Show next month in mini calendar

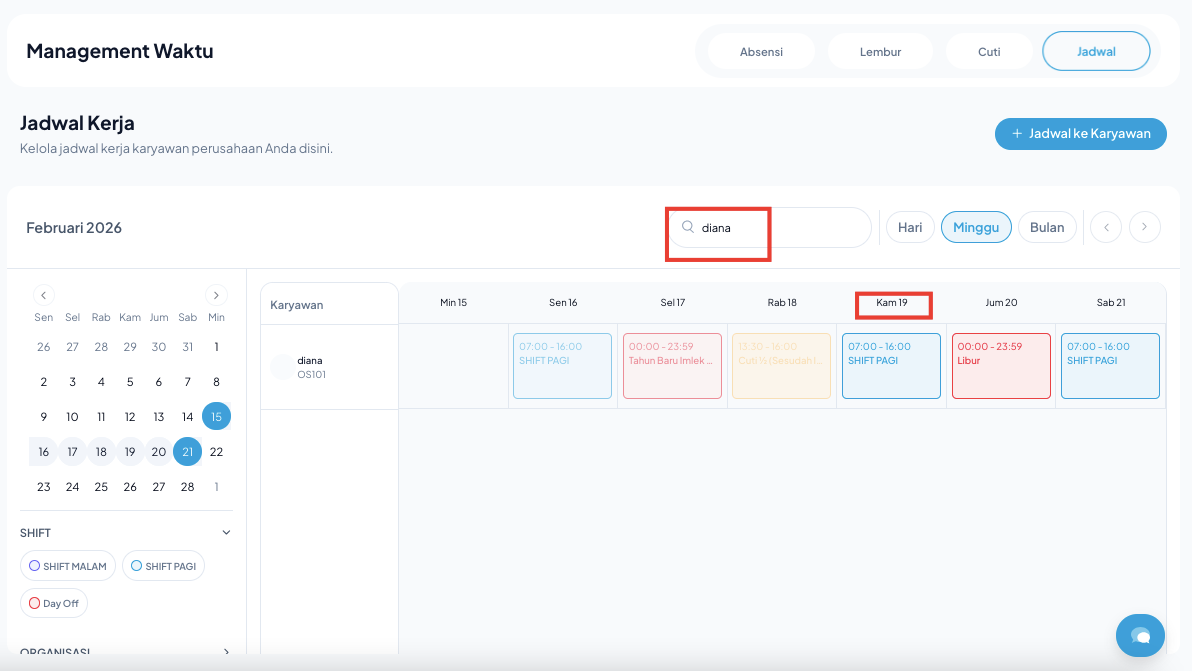[216, 295]
